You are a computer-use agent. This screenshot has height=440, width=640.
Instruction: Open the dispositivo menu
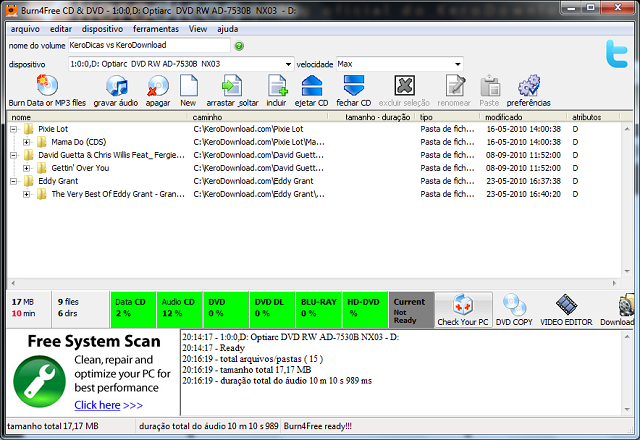click(x=102, y=29)
